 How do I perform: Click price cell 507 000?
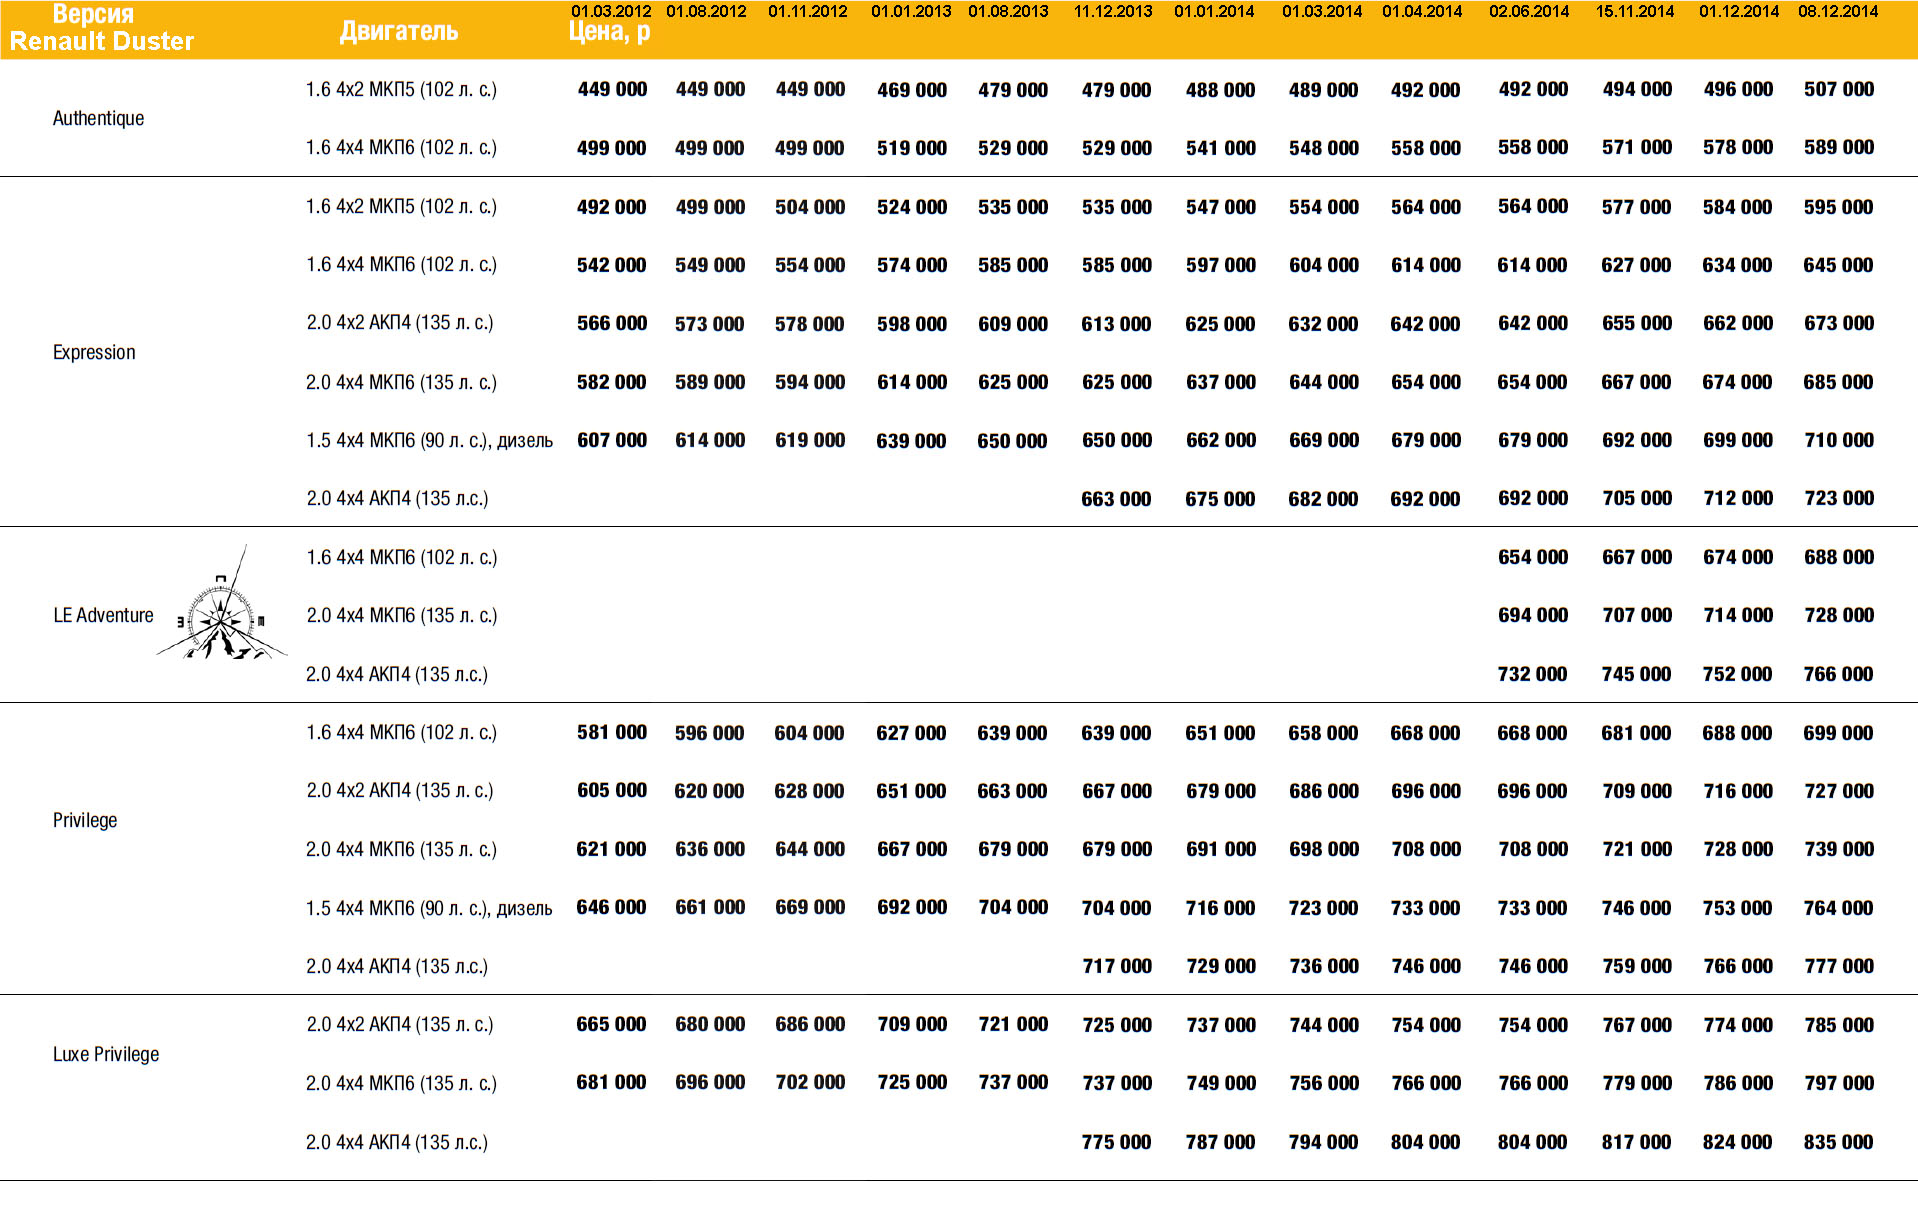point(1839,89)
